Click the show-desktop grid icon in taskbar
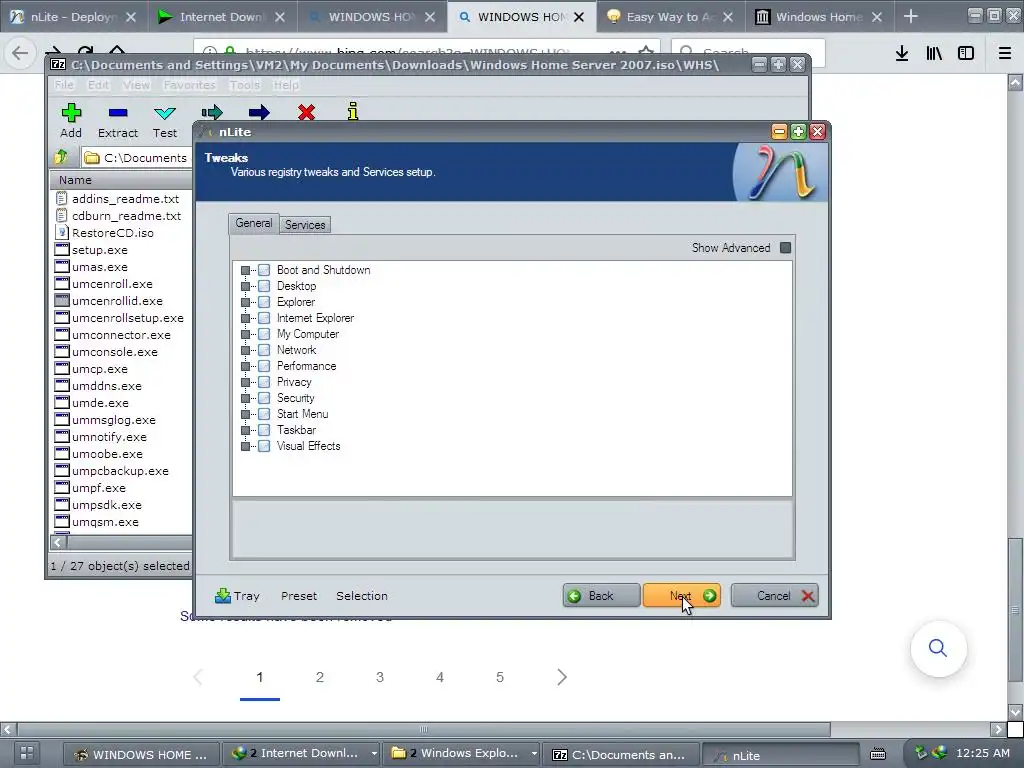Image resolution: width=1024 pixels, height=768 pixels. coord(27,753)
